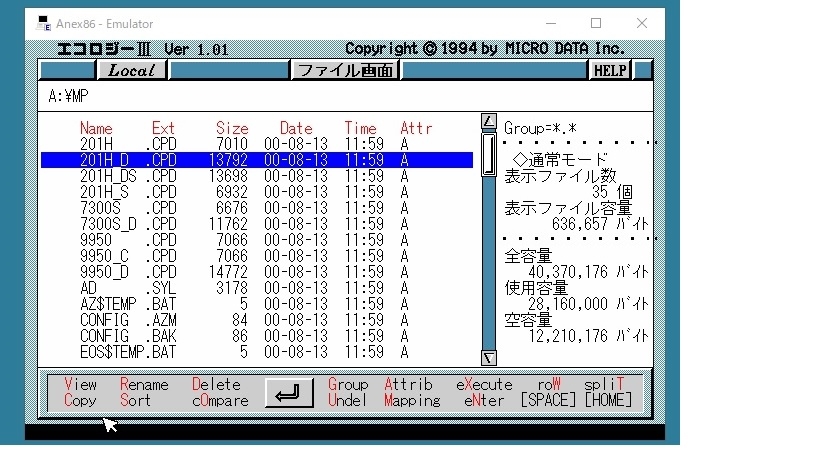Click the 35 個 file count
Image resolution: width=819 pixels, height=460 pixels.
tap(613, 192)
